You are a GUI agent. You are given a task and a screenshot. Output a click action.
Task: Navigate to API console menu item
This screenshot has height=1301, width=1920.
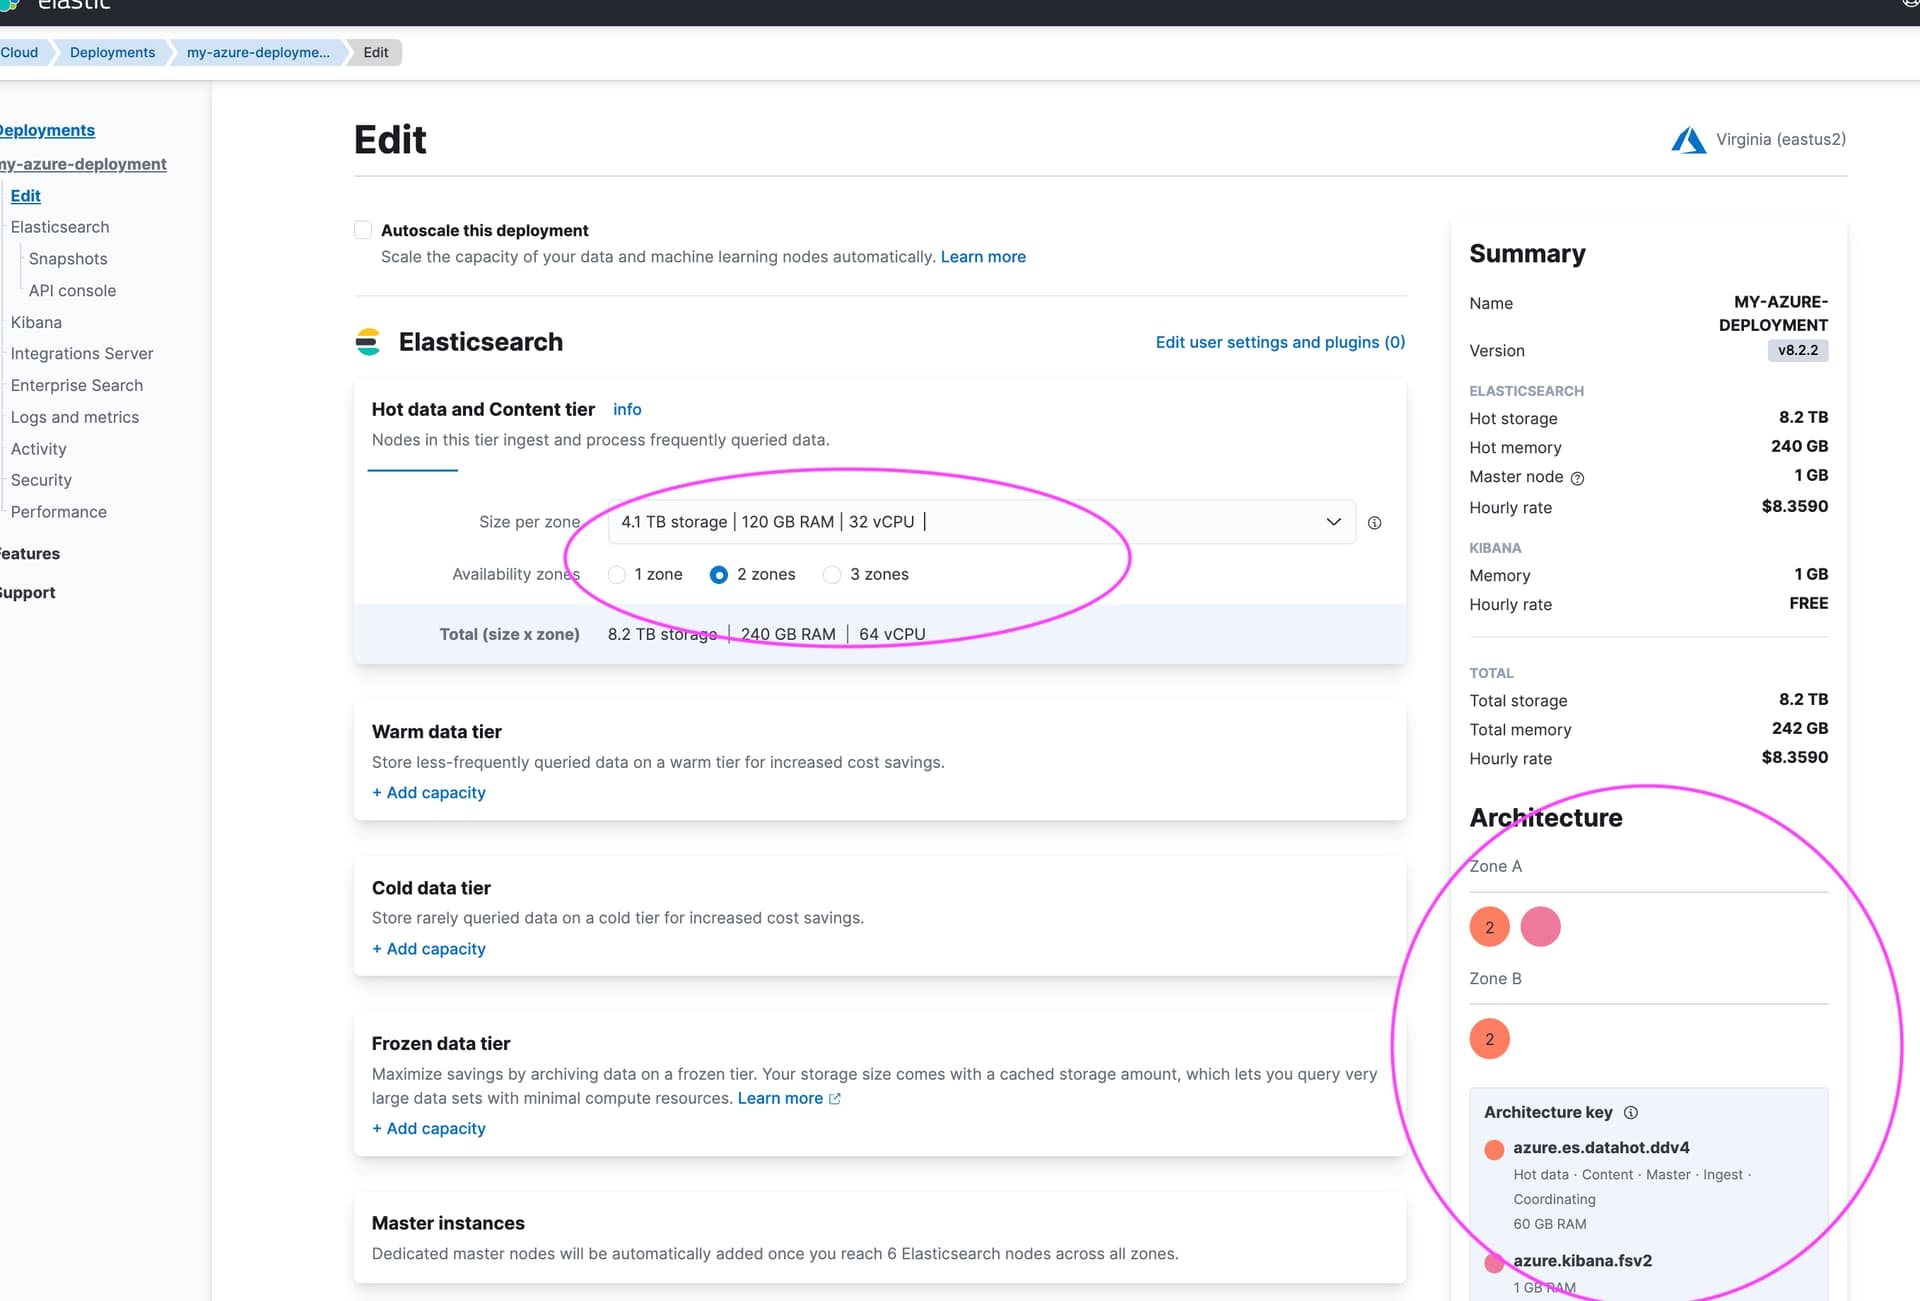(x=71, y=290)
